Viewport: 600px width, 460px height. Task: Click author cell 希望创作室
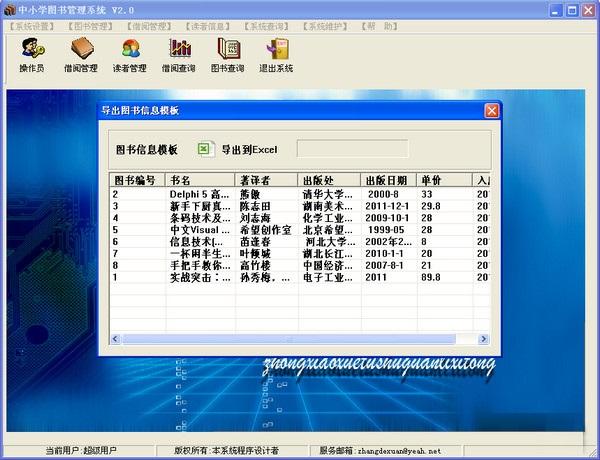[x=266, y=230]
